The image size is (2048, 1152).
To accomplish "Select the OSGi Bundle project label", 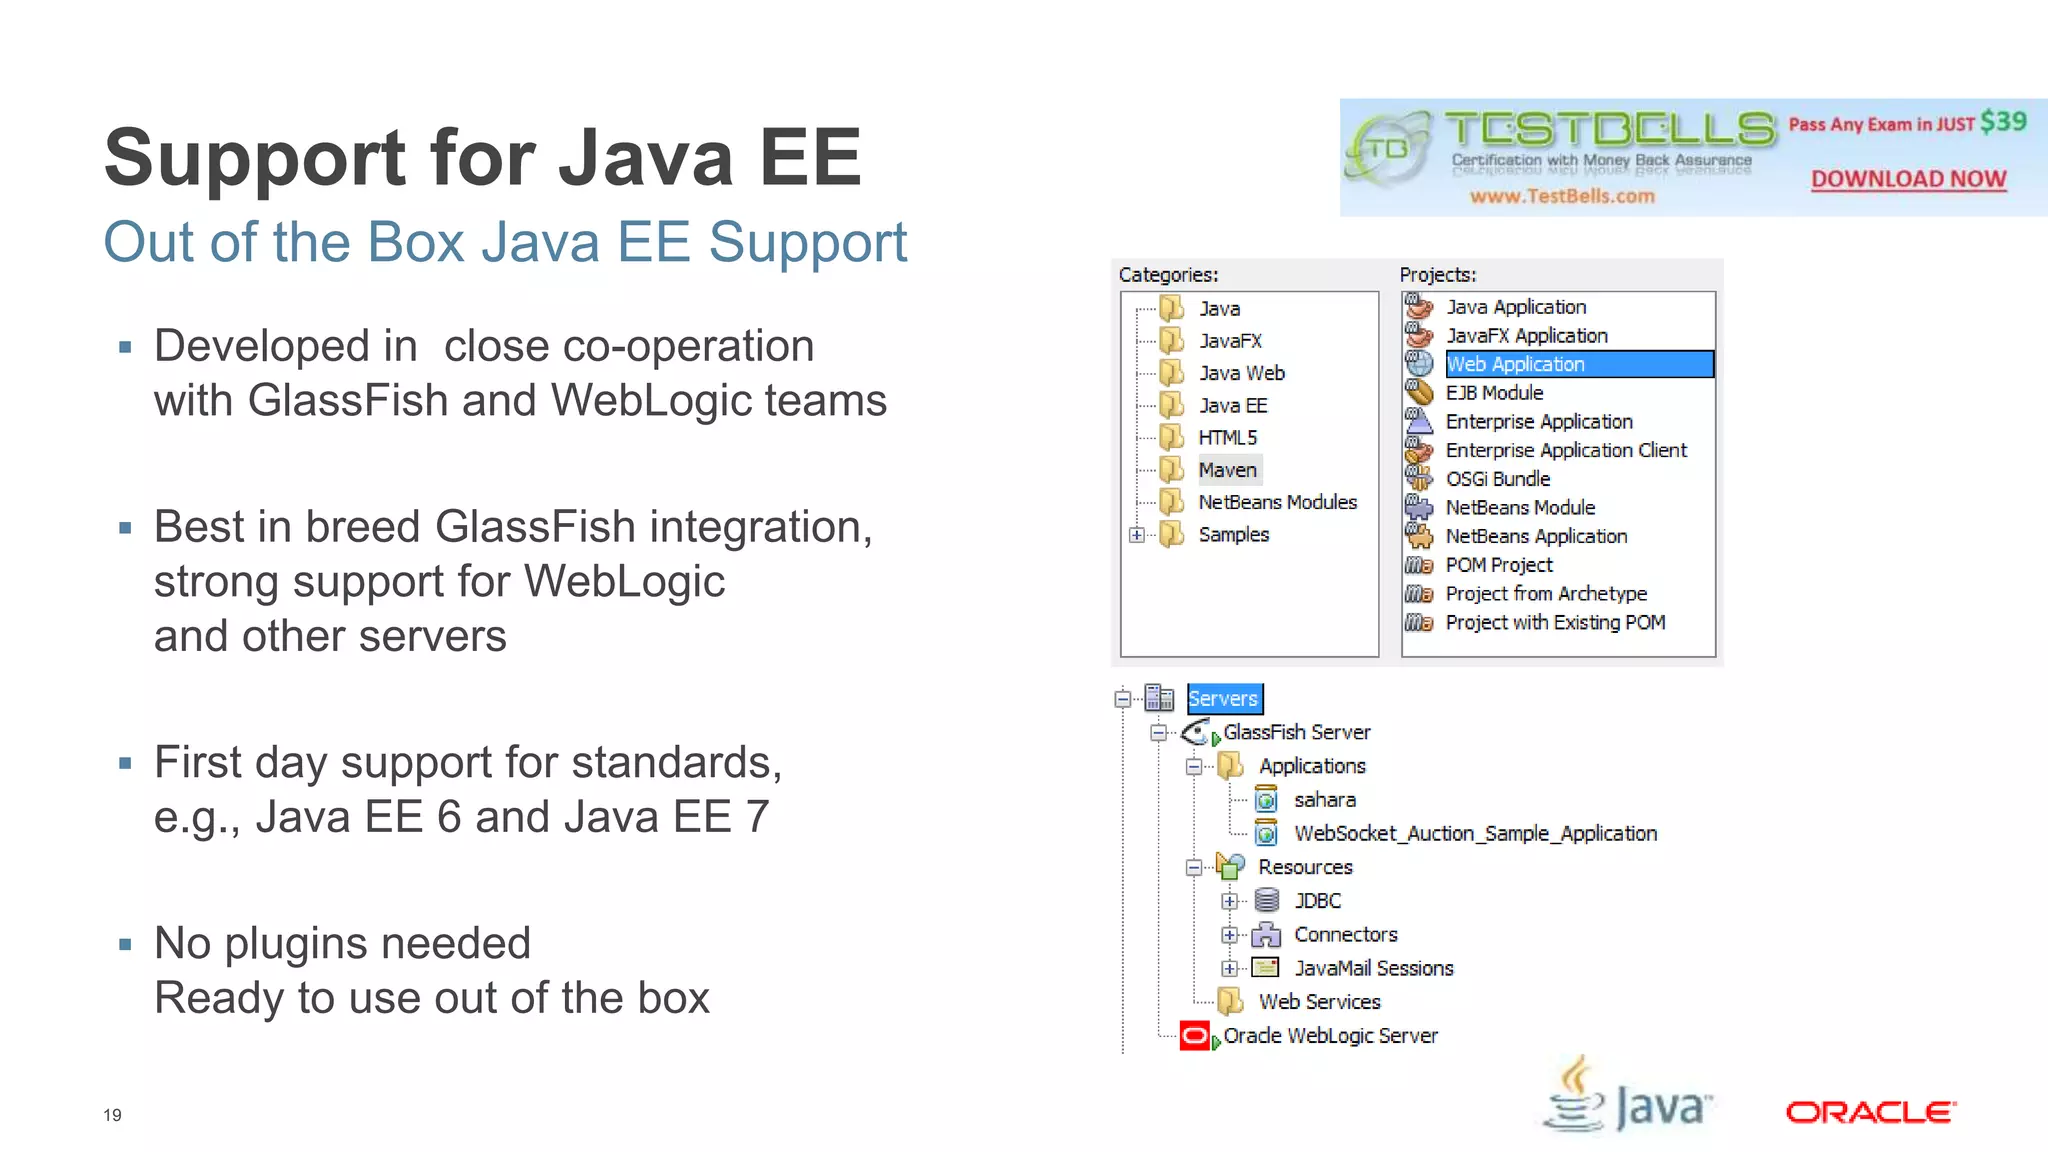I will [1498, 478].
